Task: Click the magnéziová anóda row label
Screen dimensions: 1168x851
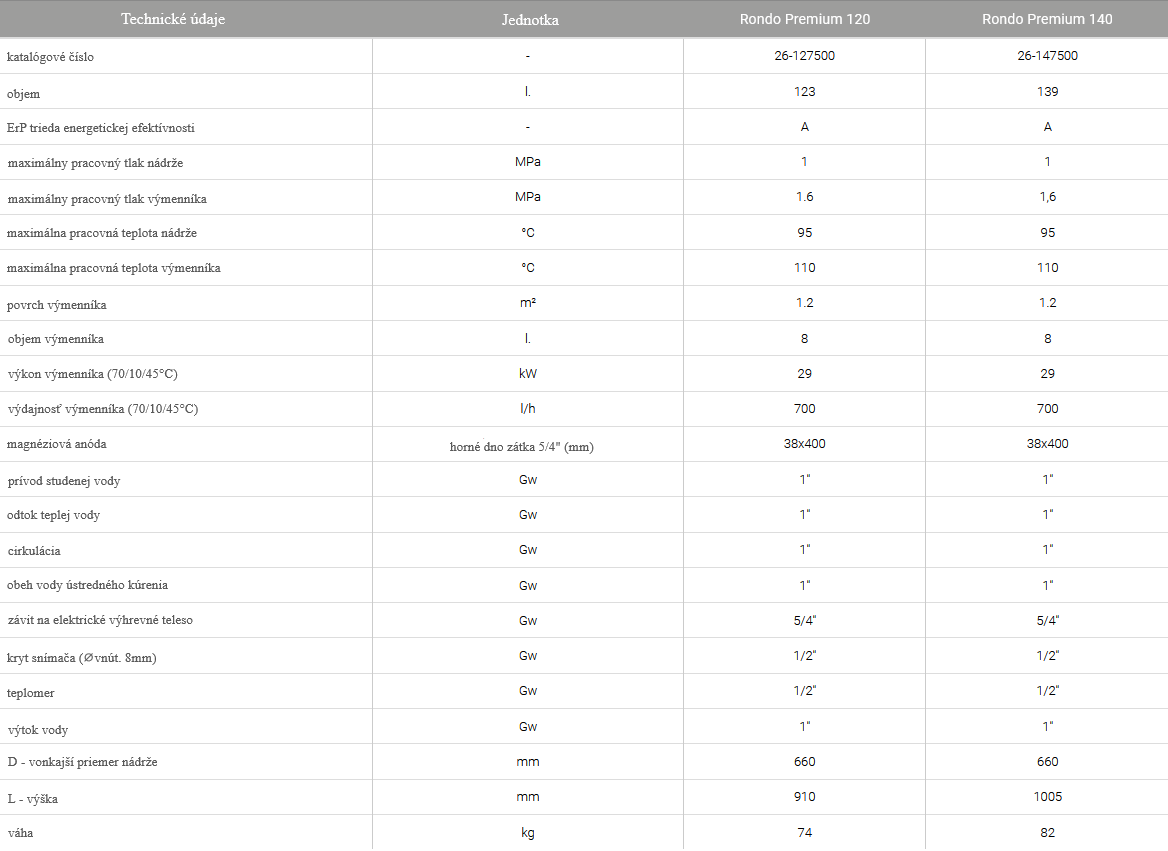Action: (57, 444)
